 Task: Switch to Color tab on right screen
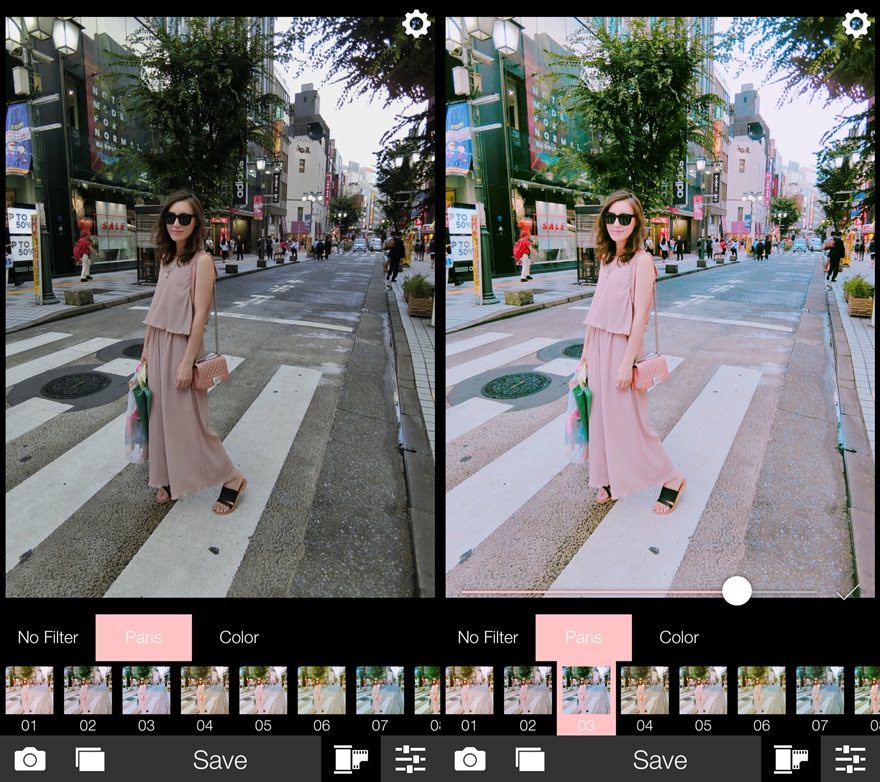679,637
